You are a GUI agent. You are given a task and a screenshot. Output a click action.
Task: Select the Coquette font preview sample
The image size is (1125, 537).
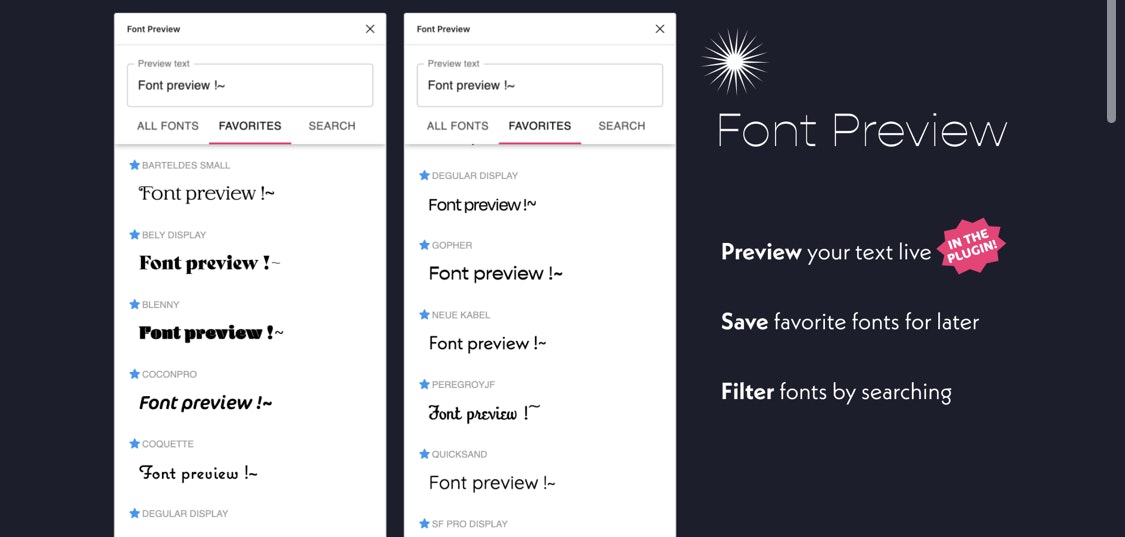coord(198,473)
